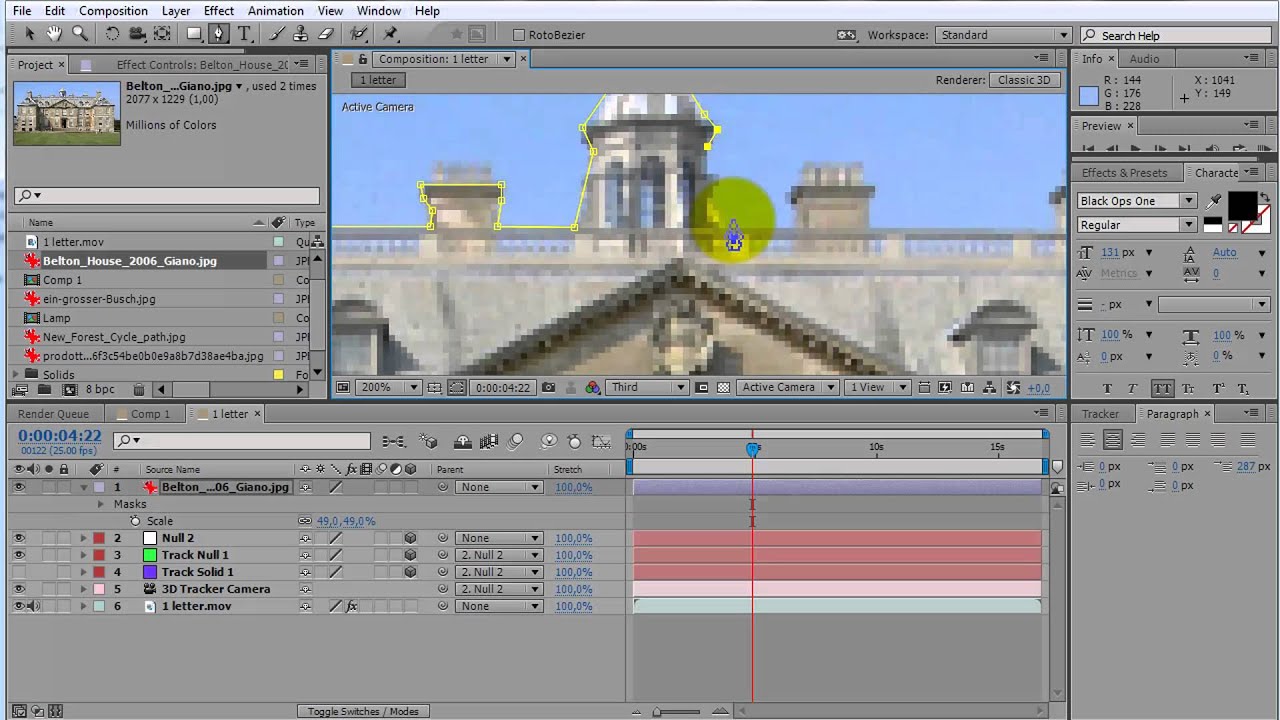
Task: Open Show Channel color management icon
Action: 592,387
